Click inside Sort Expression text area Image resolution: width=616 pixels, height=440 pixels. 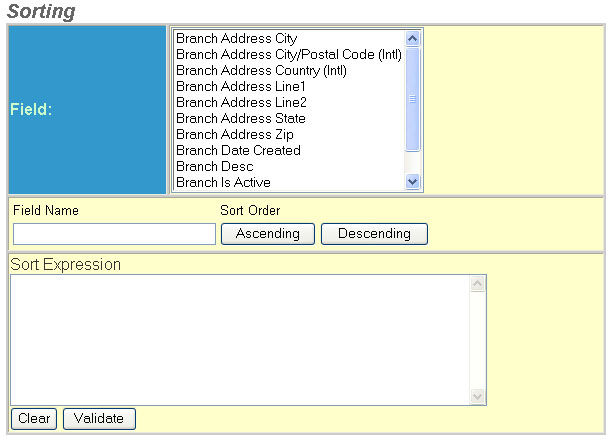pos(238,339)
